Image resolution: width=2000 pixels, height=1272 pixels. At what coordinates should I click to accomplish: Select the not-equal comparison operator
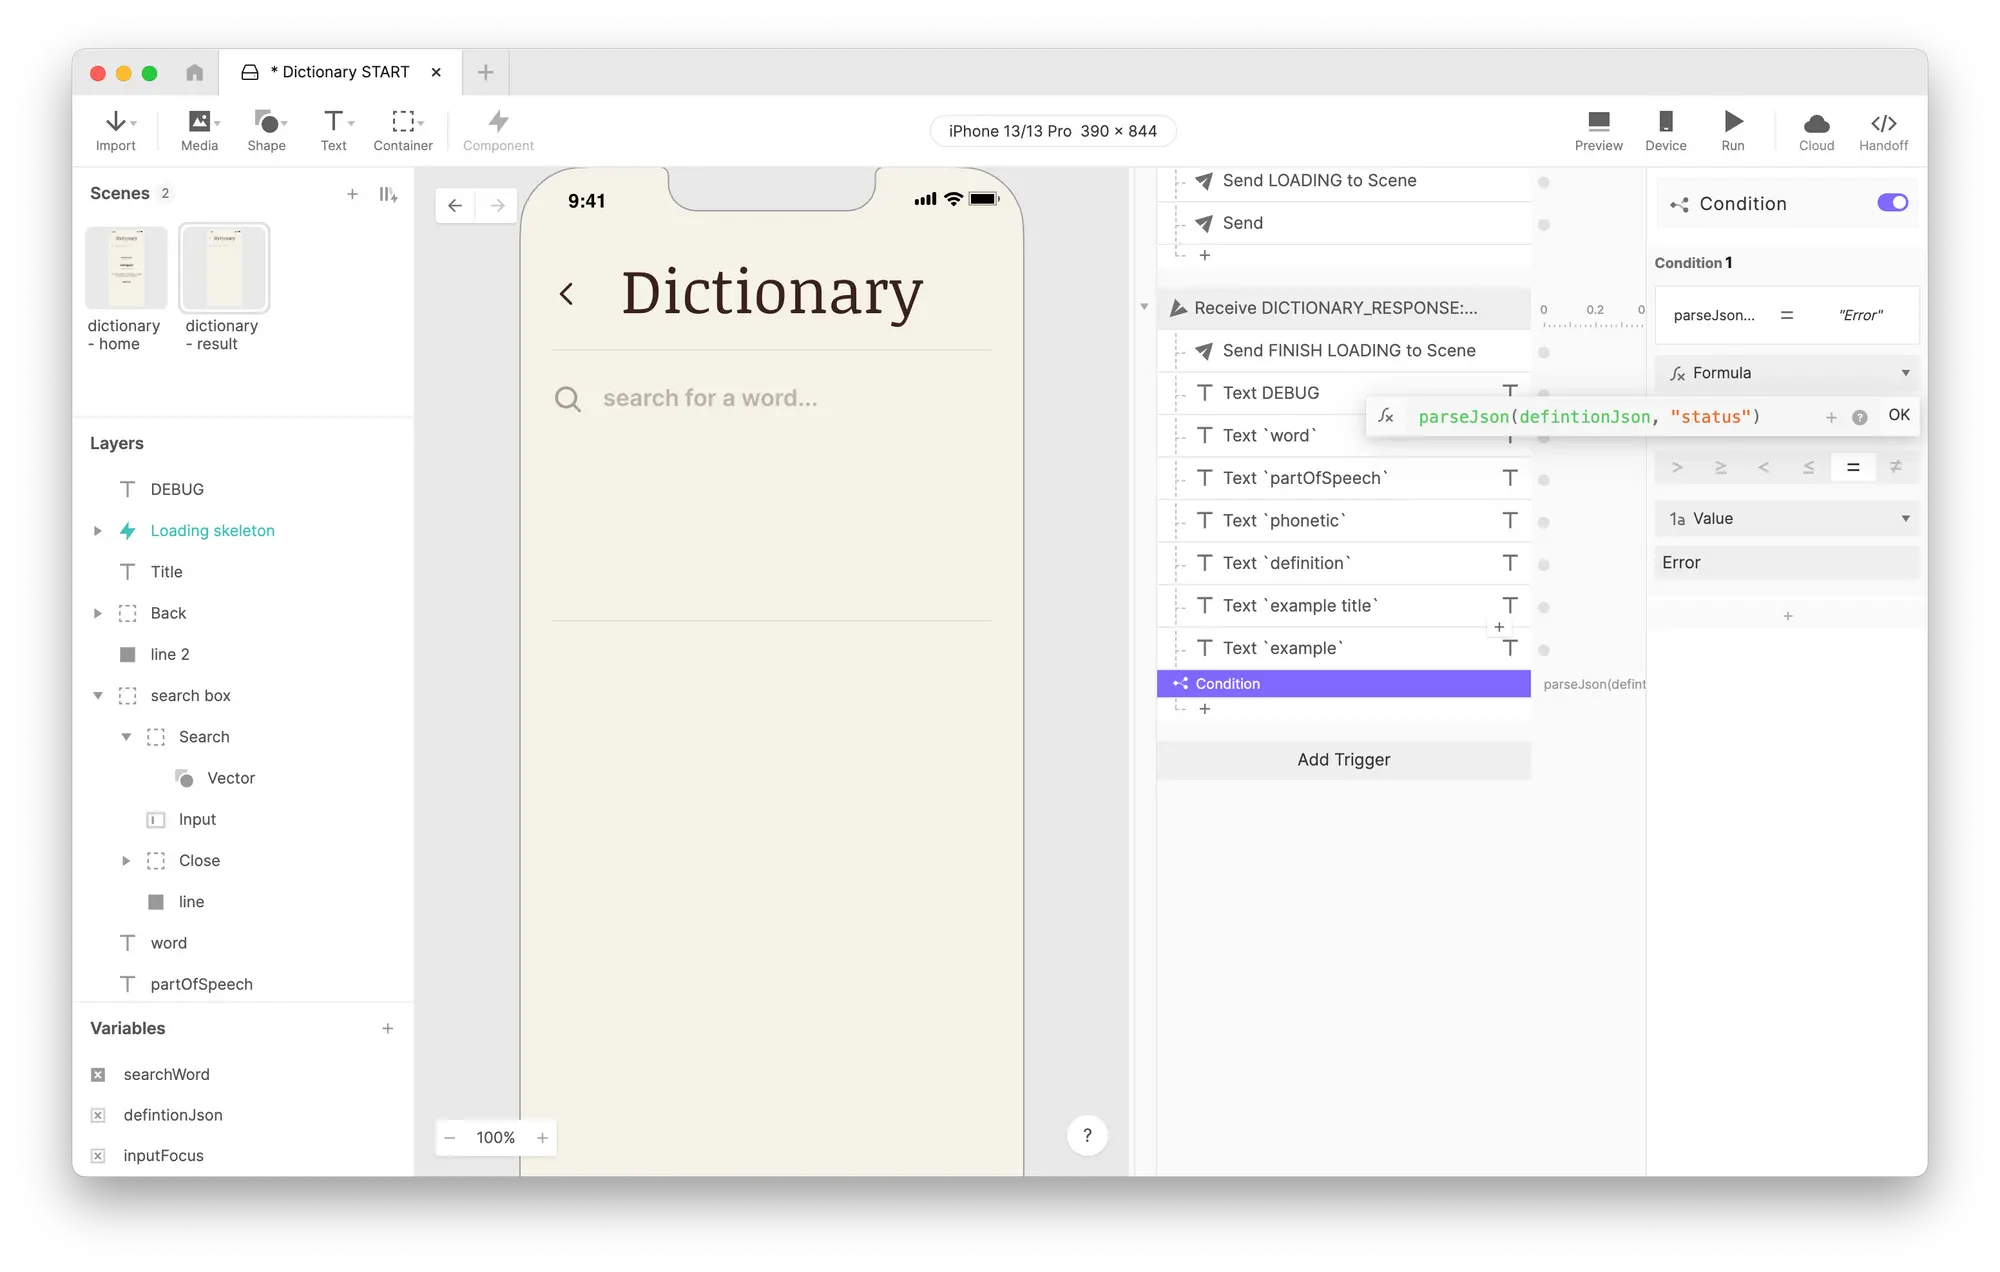[1896, 467]
